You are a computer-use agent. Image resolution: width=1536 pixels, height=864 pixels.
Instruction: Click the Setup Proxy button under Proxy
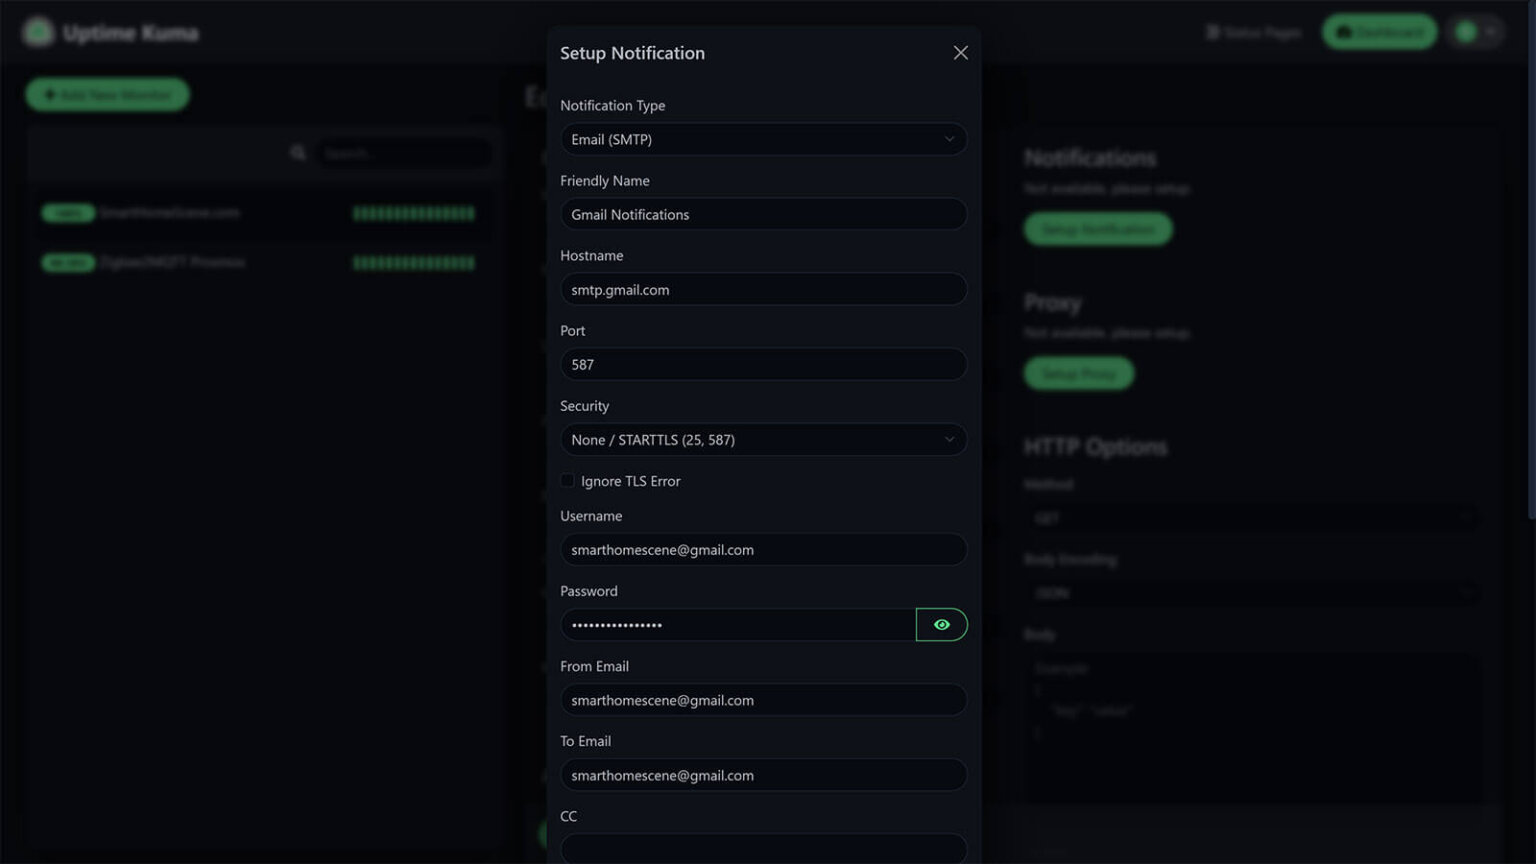click(1078, 373)
